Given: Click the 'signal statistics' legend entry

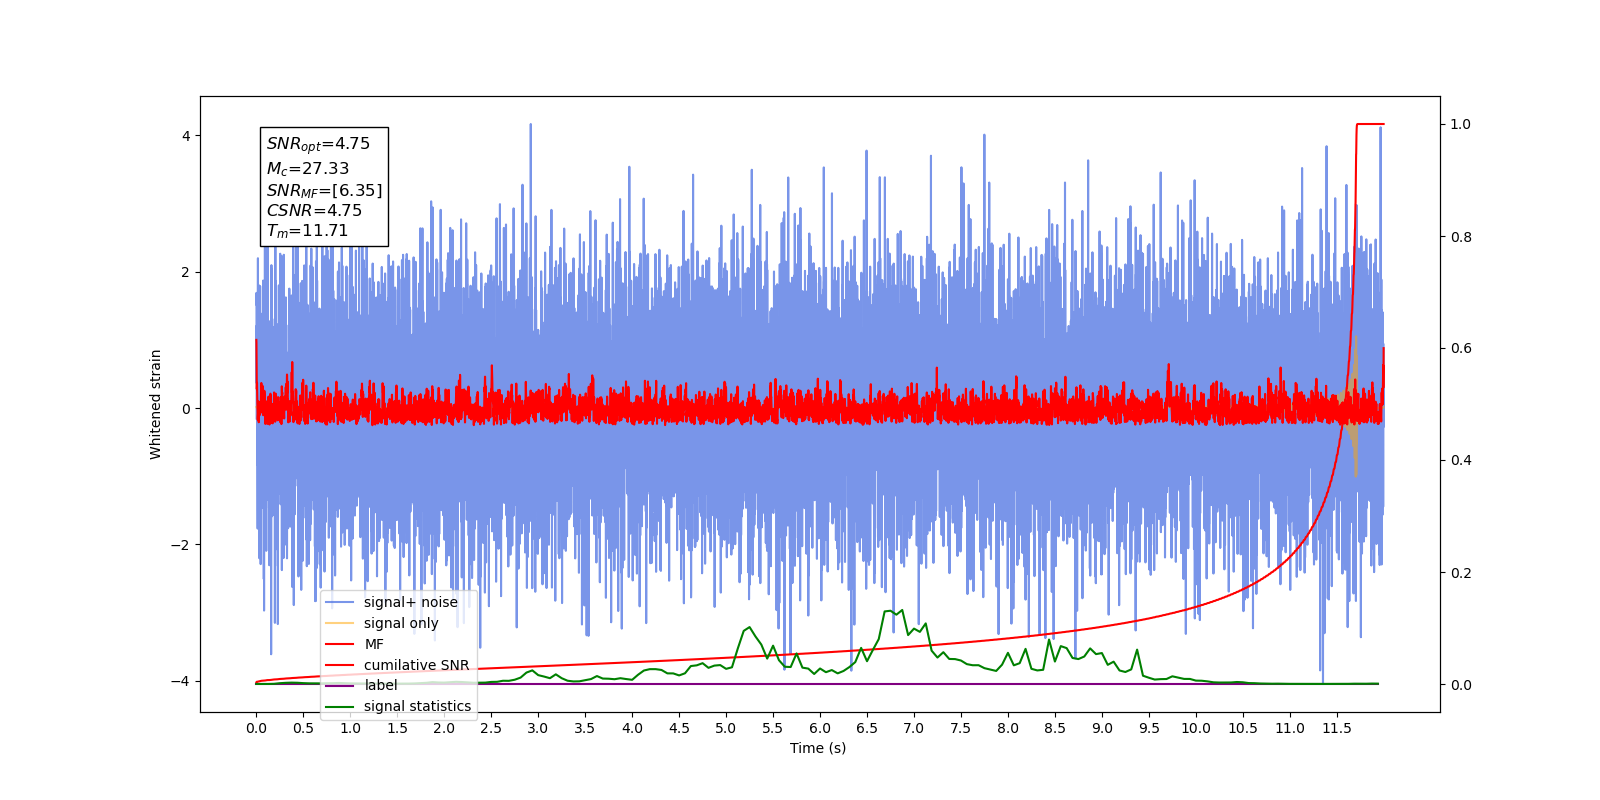Looking at the screenshot, I should 398,706.
